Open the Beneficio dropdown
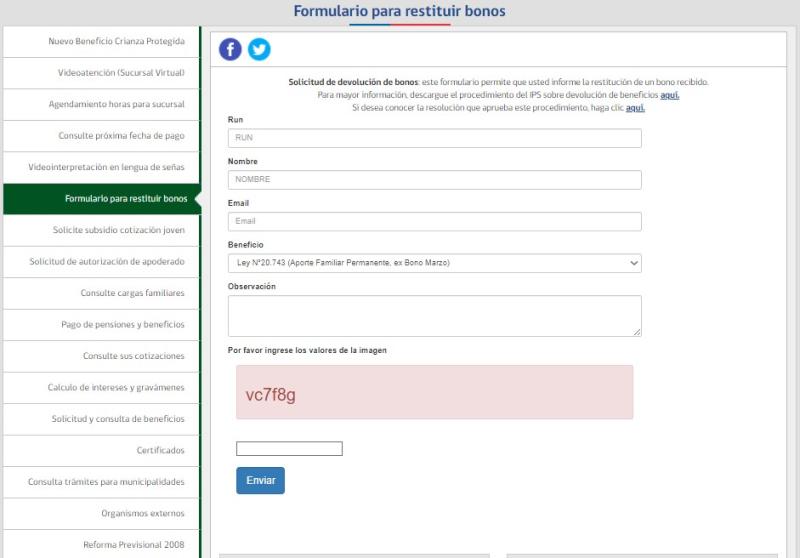 point(434,263)
